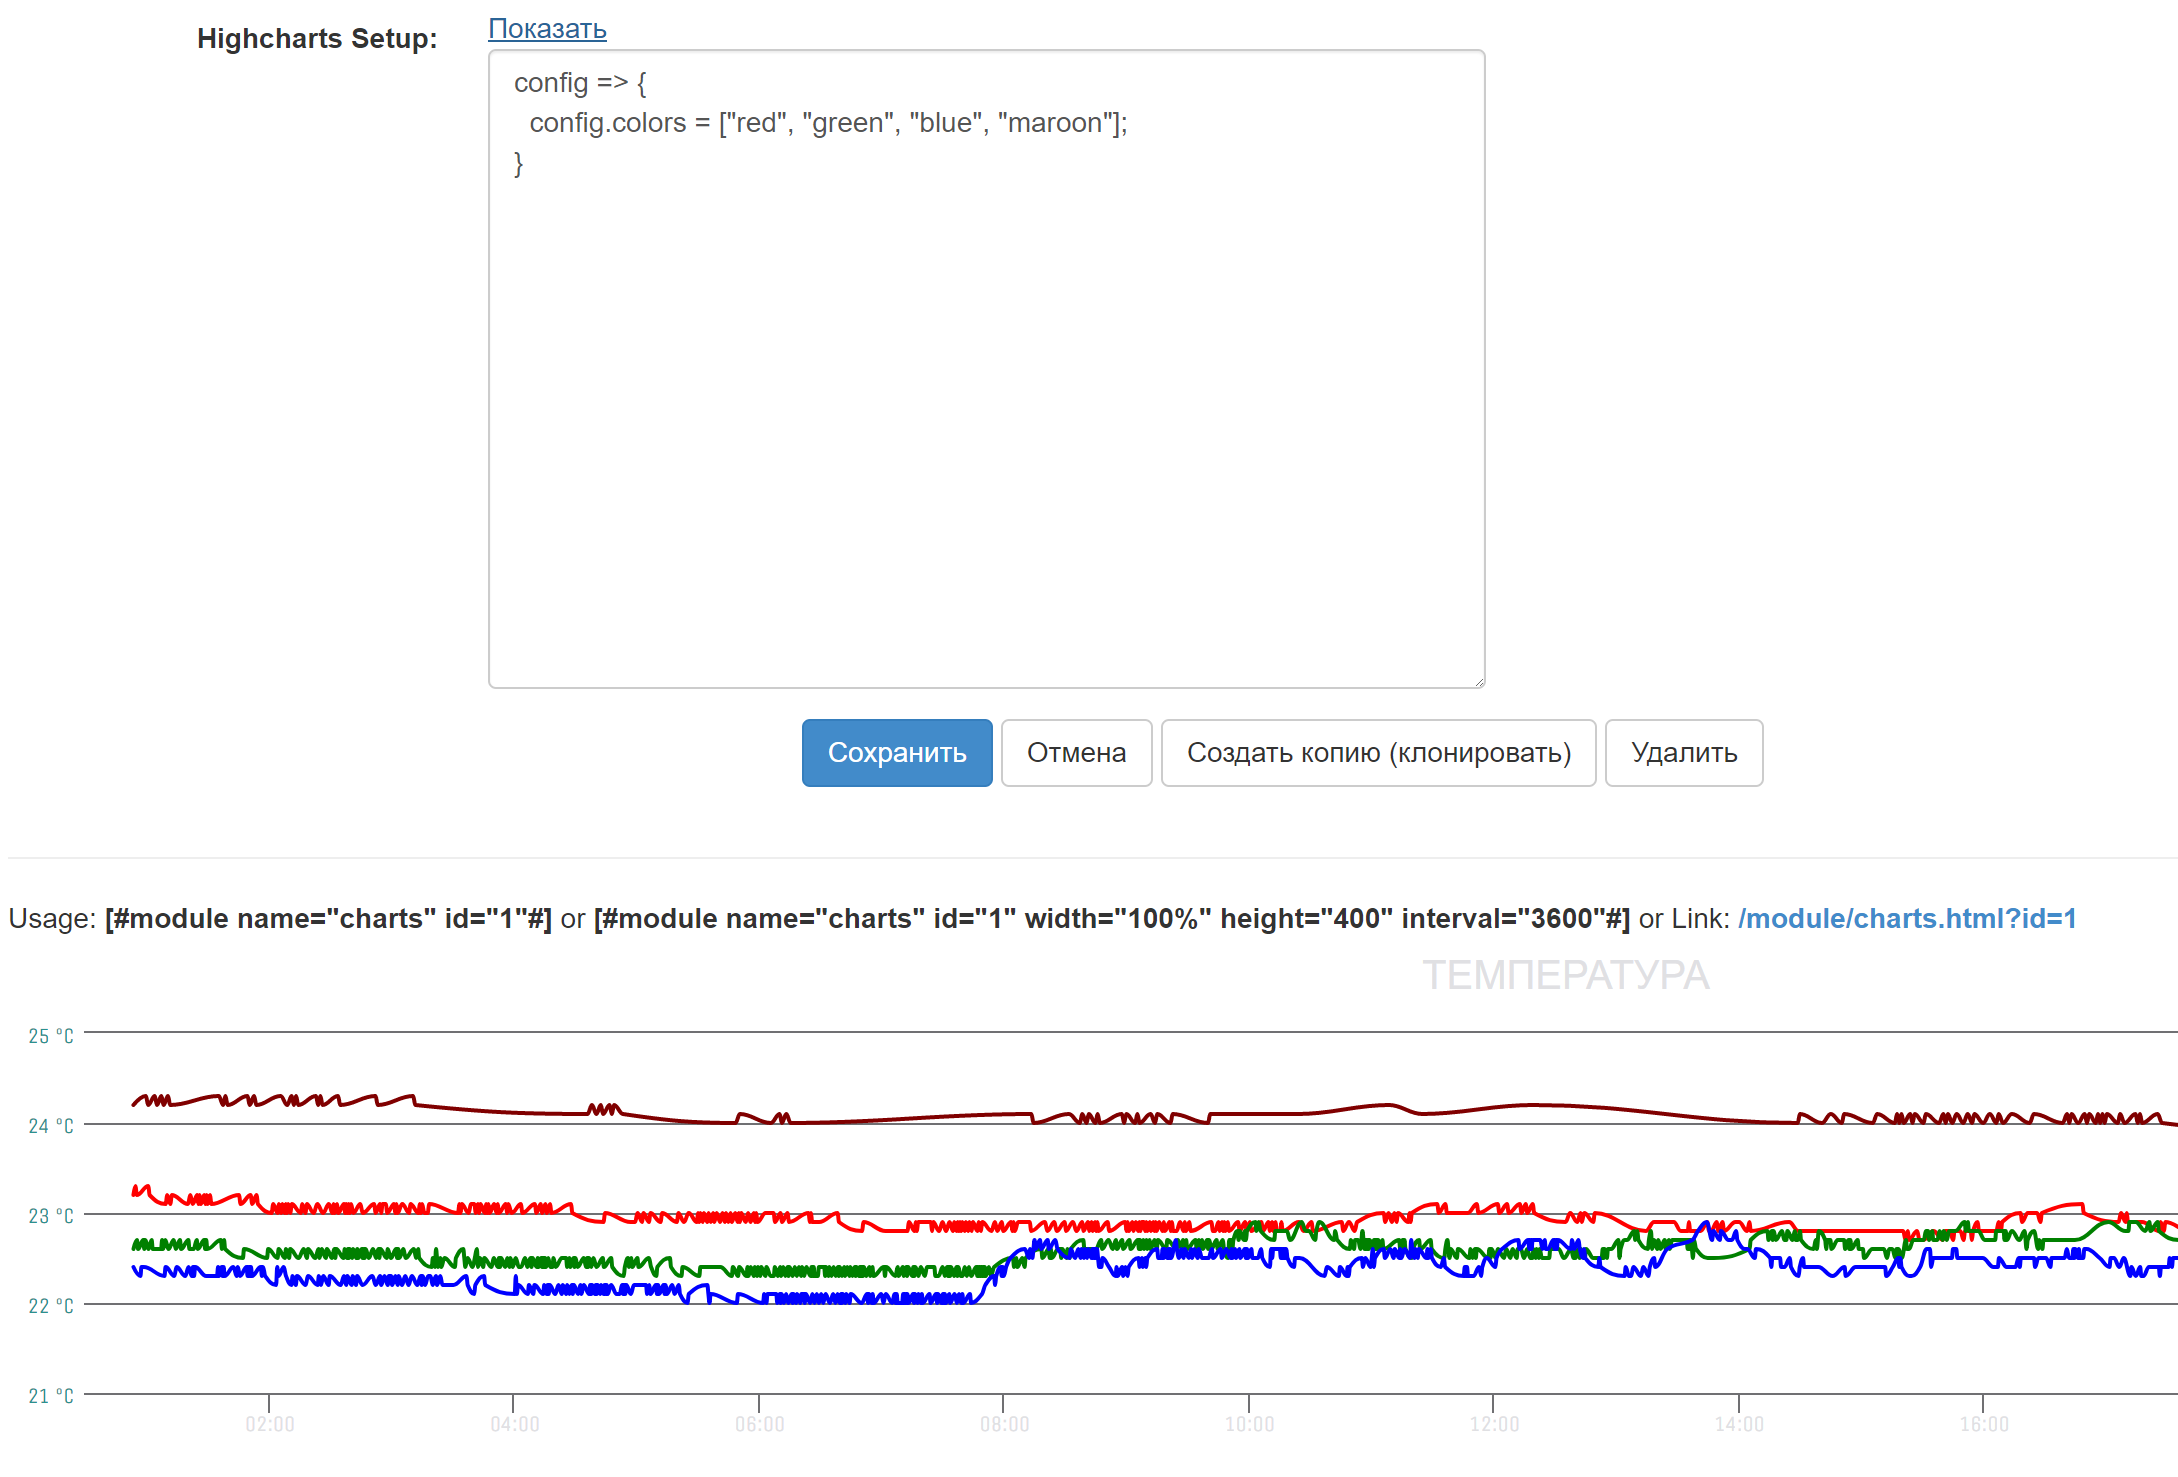This screenshot has width=2178, height=1477.
Task: Click the 25 °C axis label
Action: (x=51, y=1036)
